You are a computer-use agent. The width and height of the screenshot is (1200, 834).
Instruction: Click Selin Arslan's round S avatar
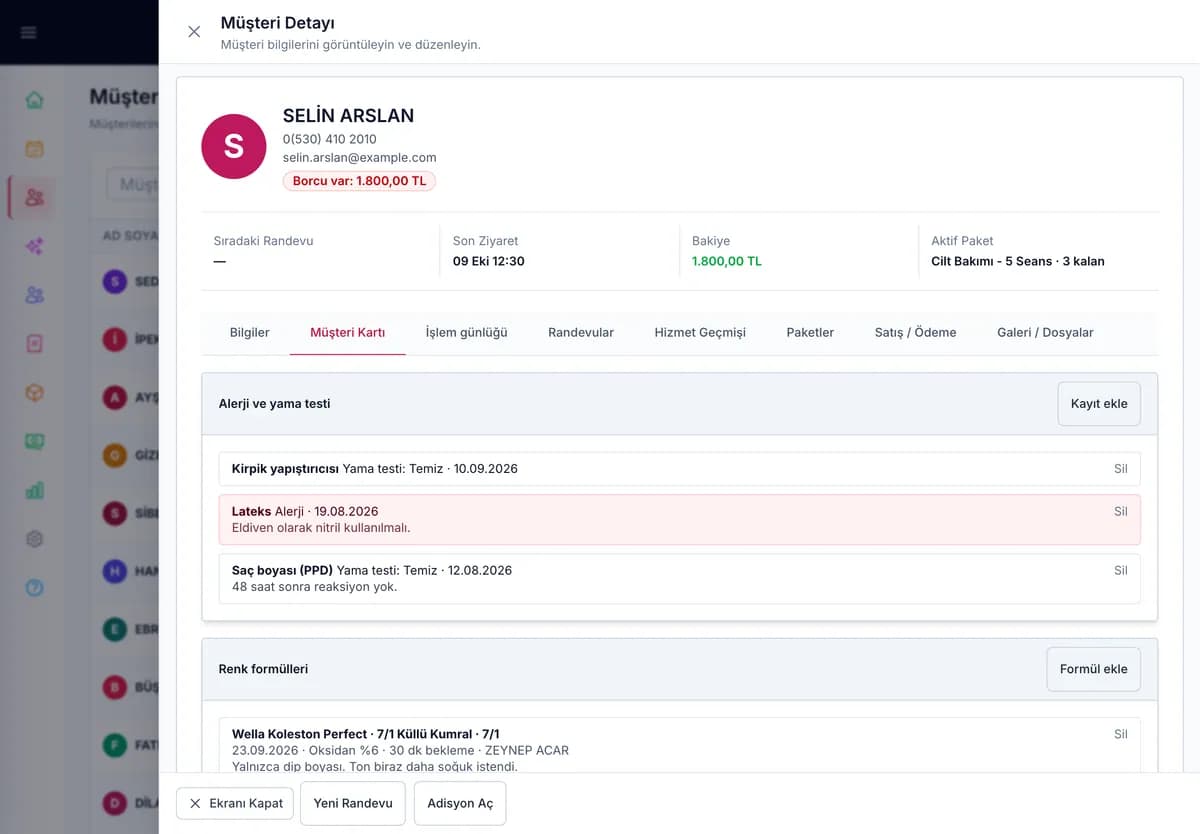[x=233, y=146]
